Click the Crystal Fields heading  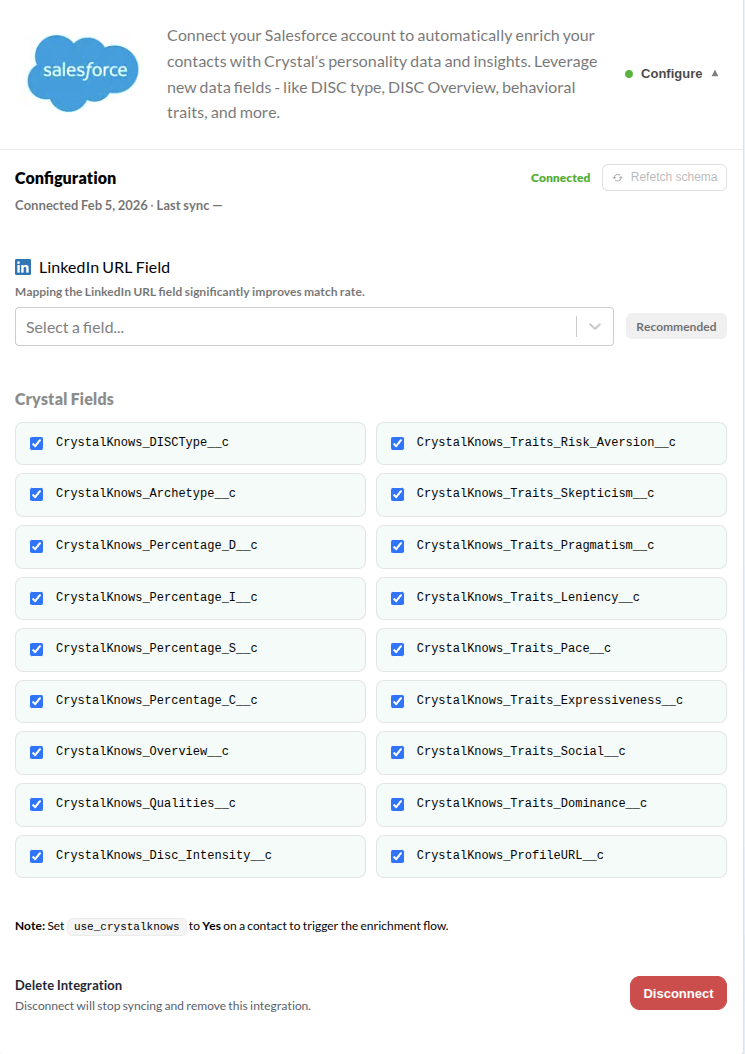64,399
